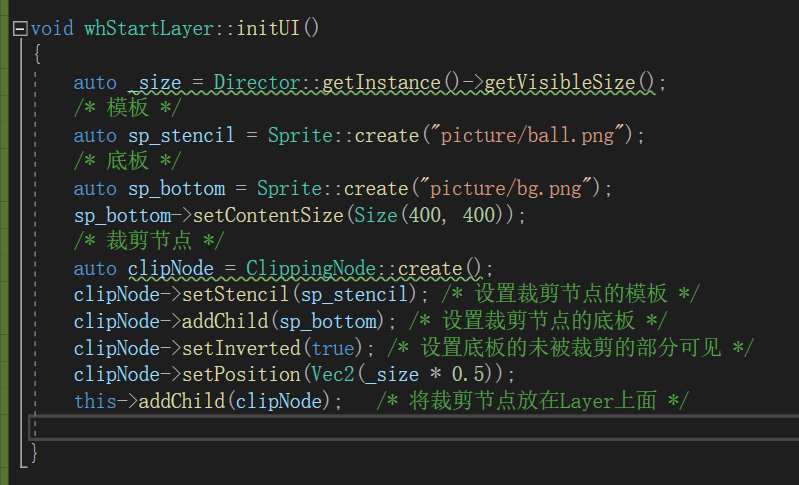The image size is (799, 485).
Task: Click the setInverted call
Action: [x=241, y=348]
